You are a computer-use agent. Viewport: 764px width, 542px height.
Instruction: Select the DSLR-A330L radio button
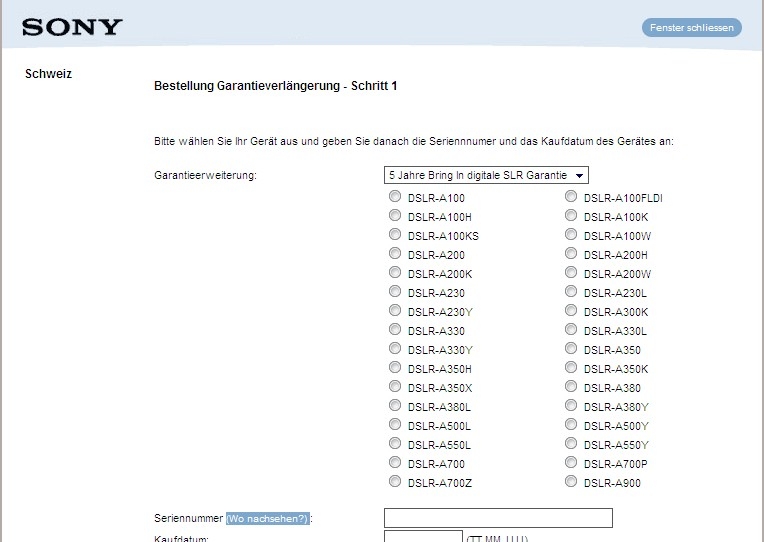tap(571, 329)
